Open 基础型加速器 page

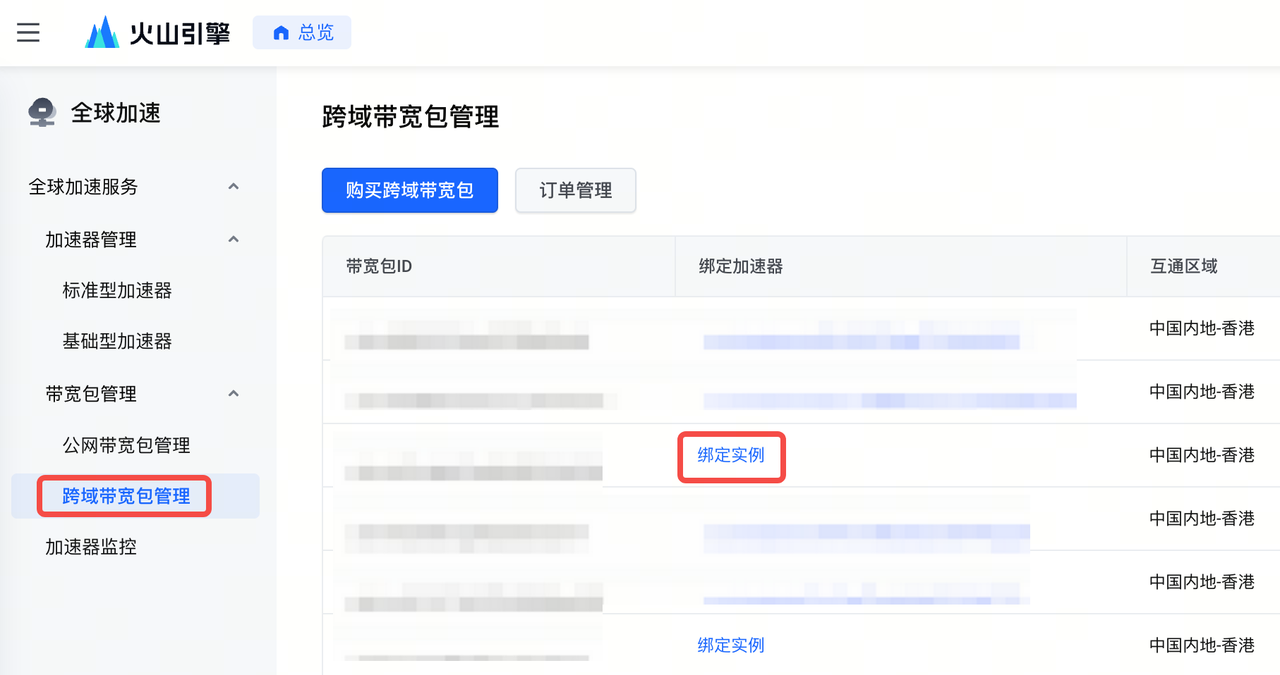[x=117, y=342]
